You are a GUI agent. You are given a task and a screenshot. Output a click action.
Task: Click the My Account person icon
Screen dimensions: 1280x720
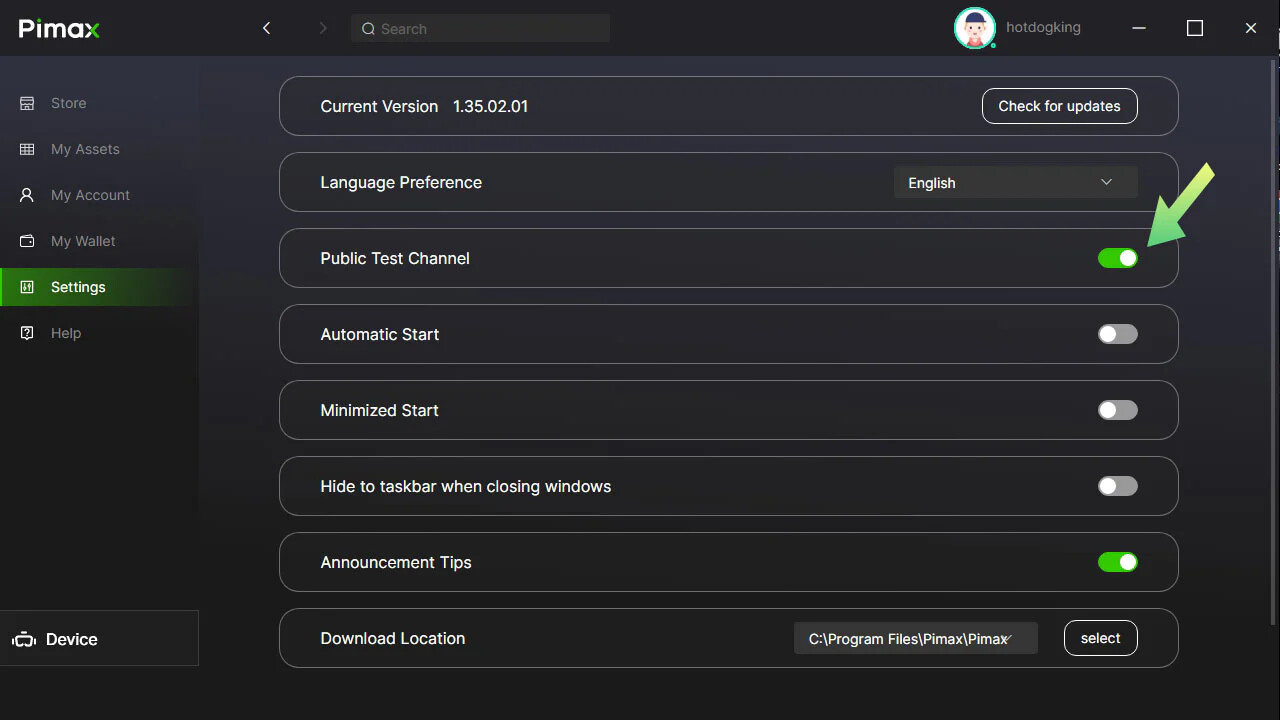click(x=28, y=195)
